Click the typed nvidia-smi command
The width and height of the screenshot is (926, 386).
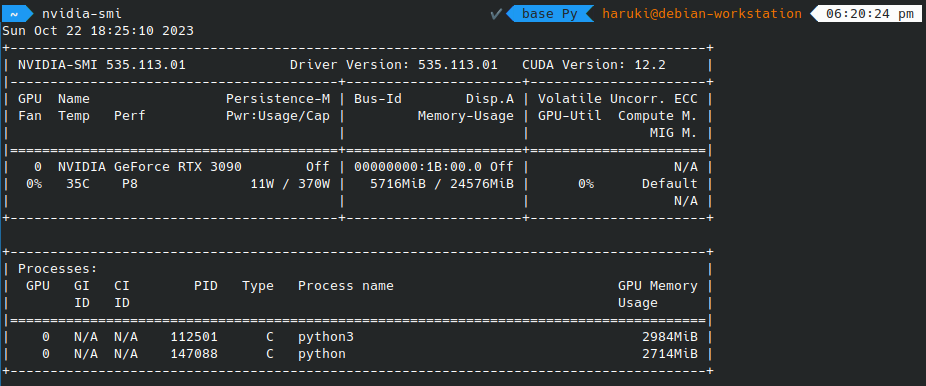point(82,14)
